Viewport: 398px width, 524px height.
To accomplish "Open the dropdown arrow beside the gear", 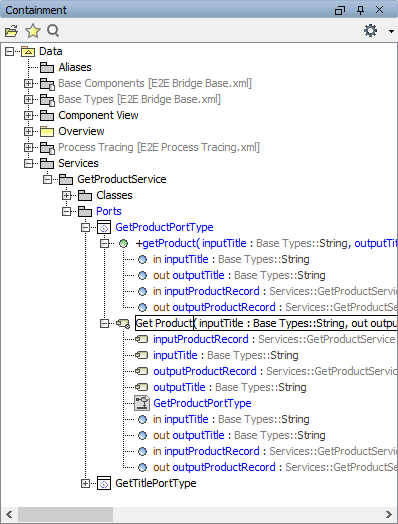I will click(391, 31).
